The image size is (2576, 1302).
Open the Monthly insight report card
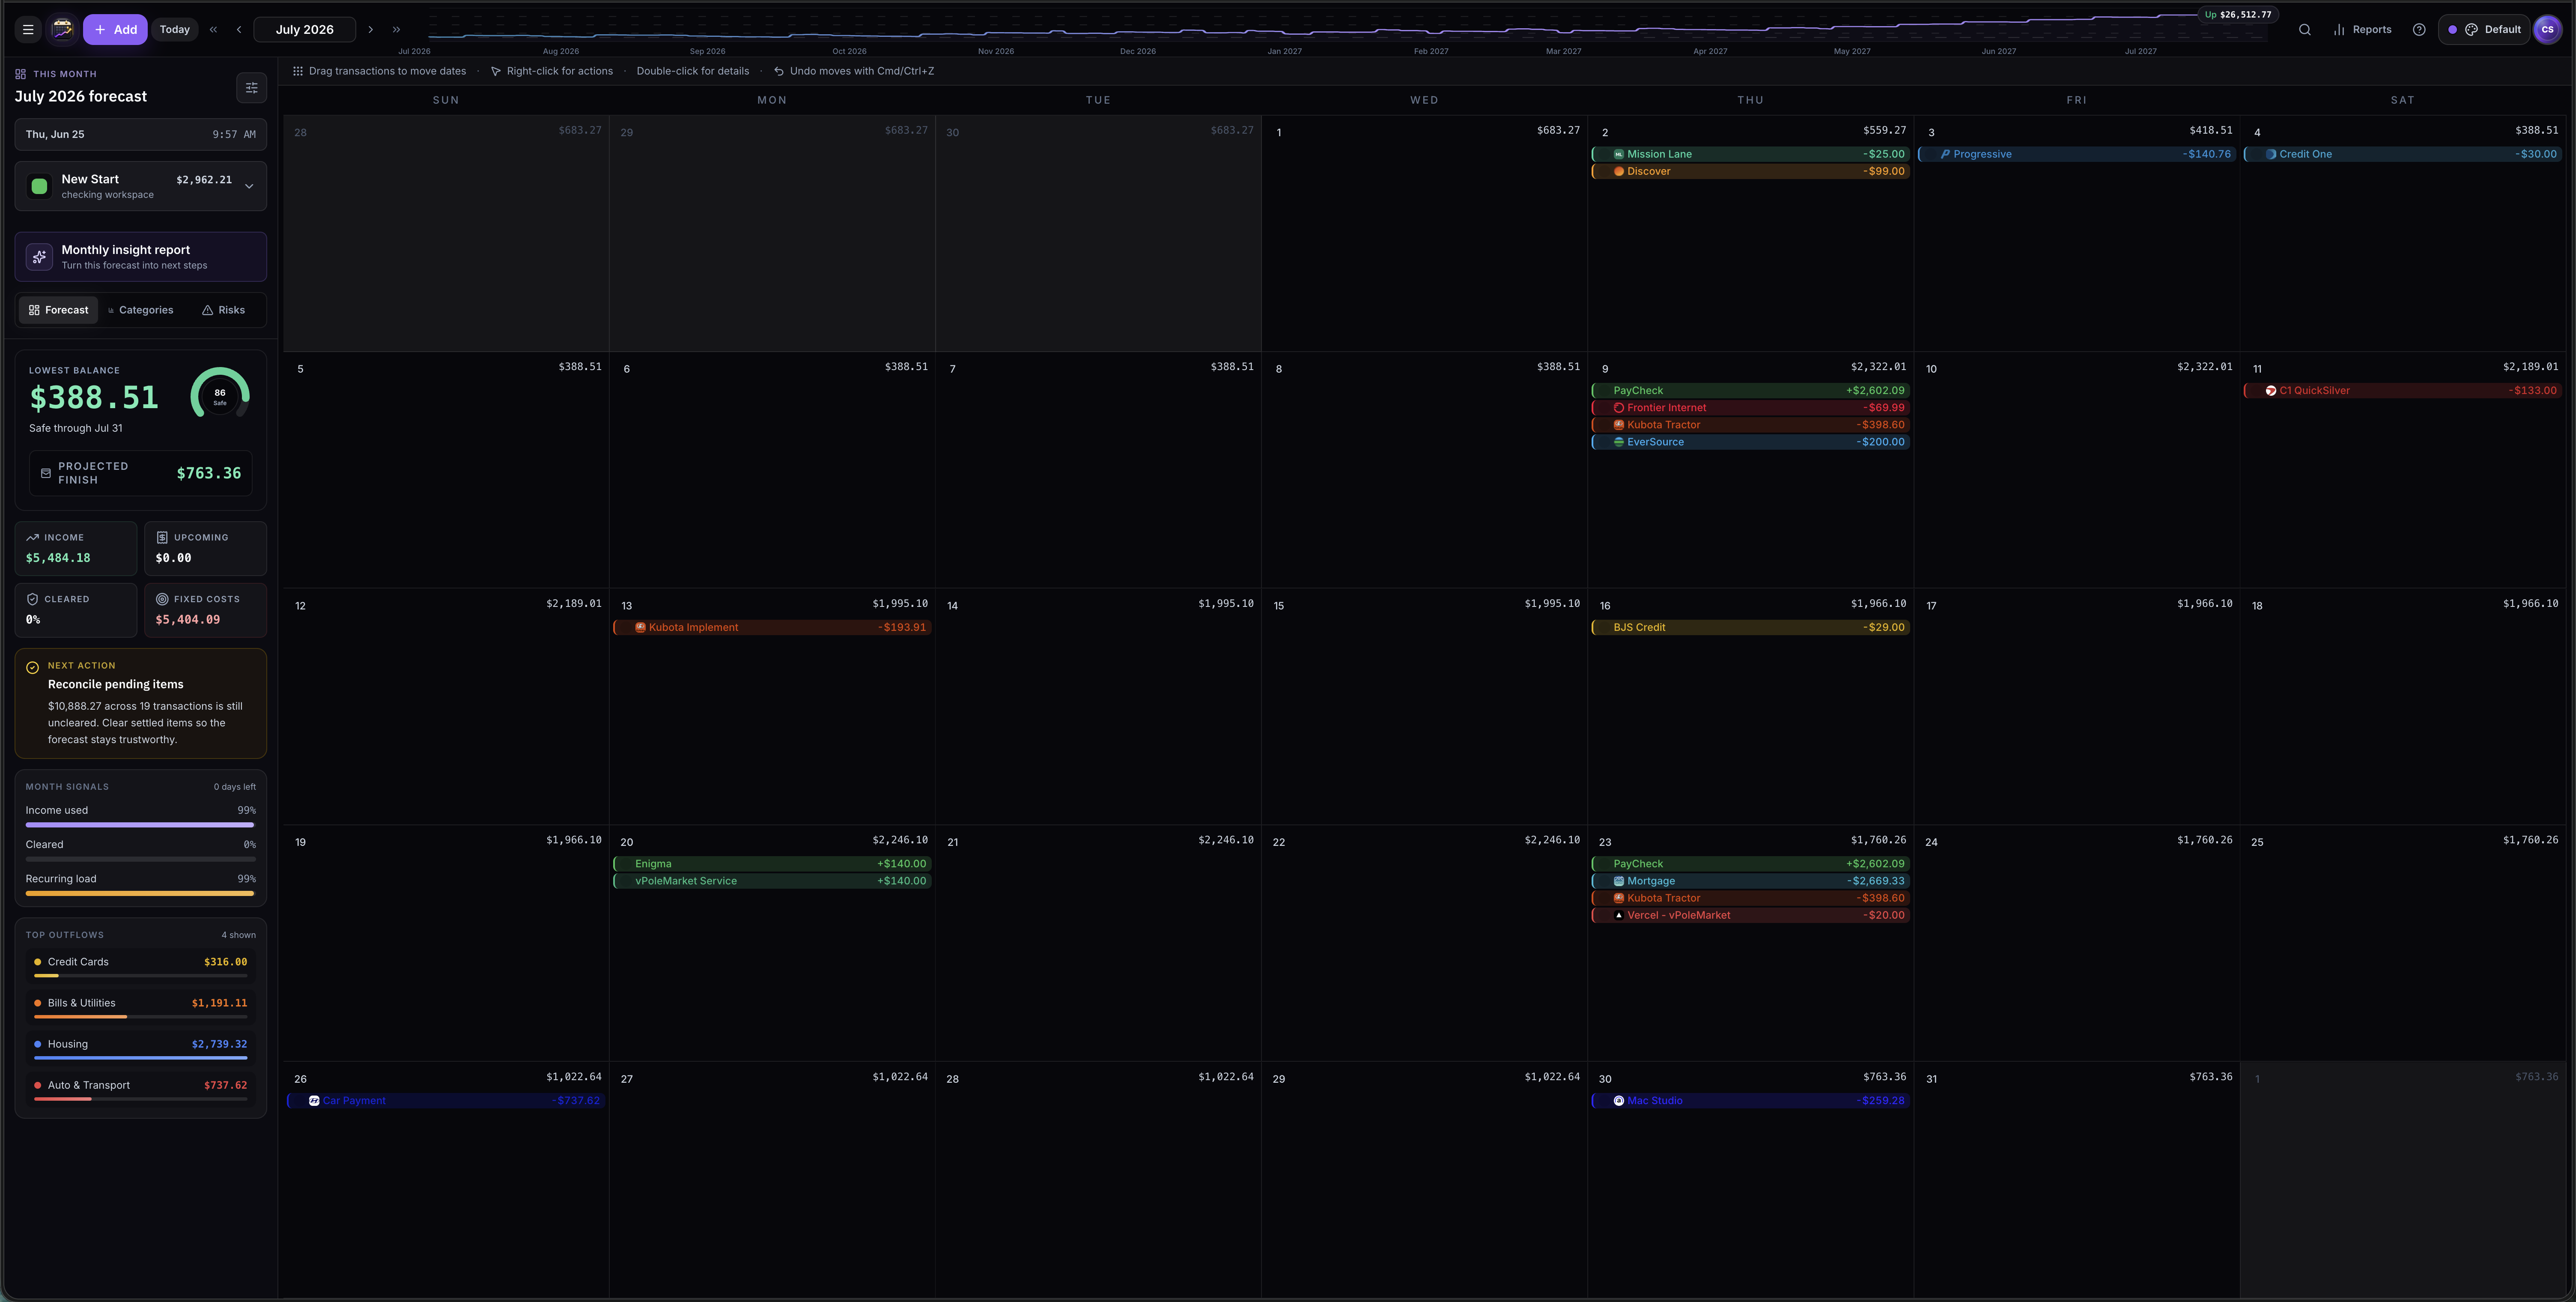pos(141,257)
